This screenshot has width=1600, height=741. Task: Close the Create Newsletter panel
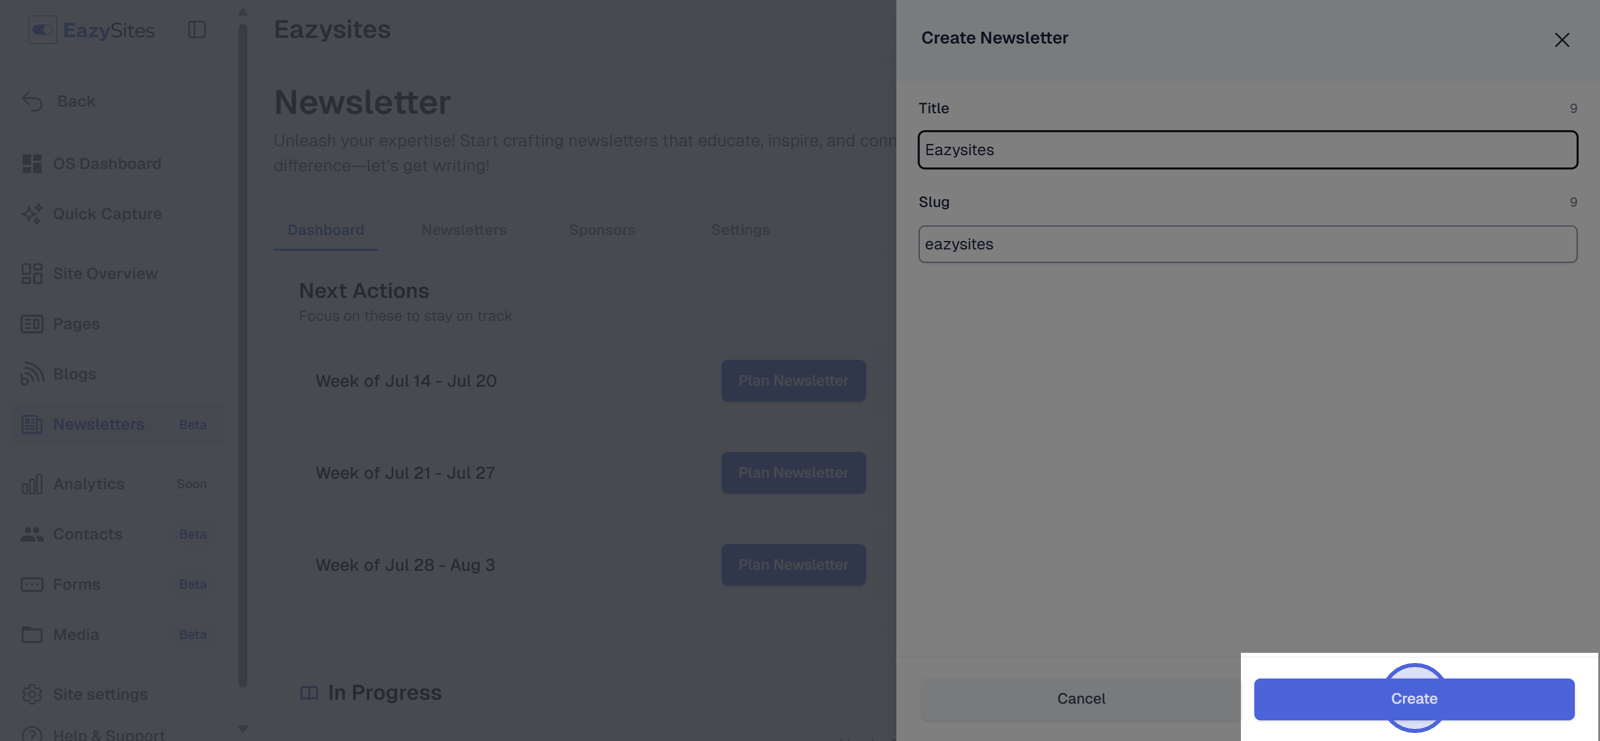1562,40
